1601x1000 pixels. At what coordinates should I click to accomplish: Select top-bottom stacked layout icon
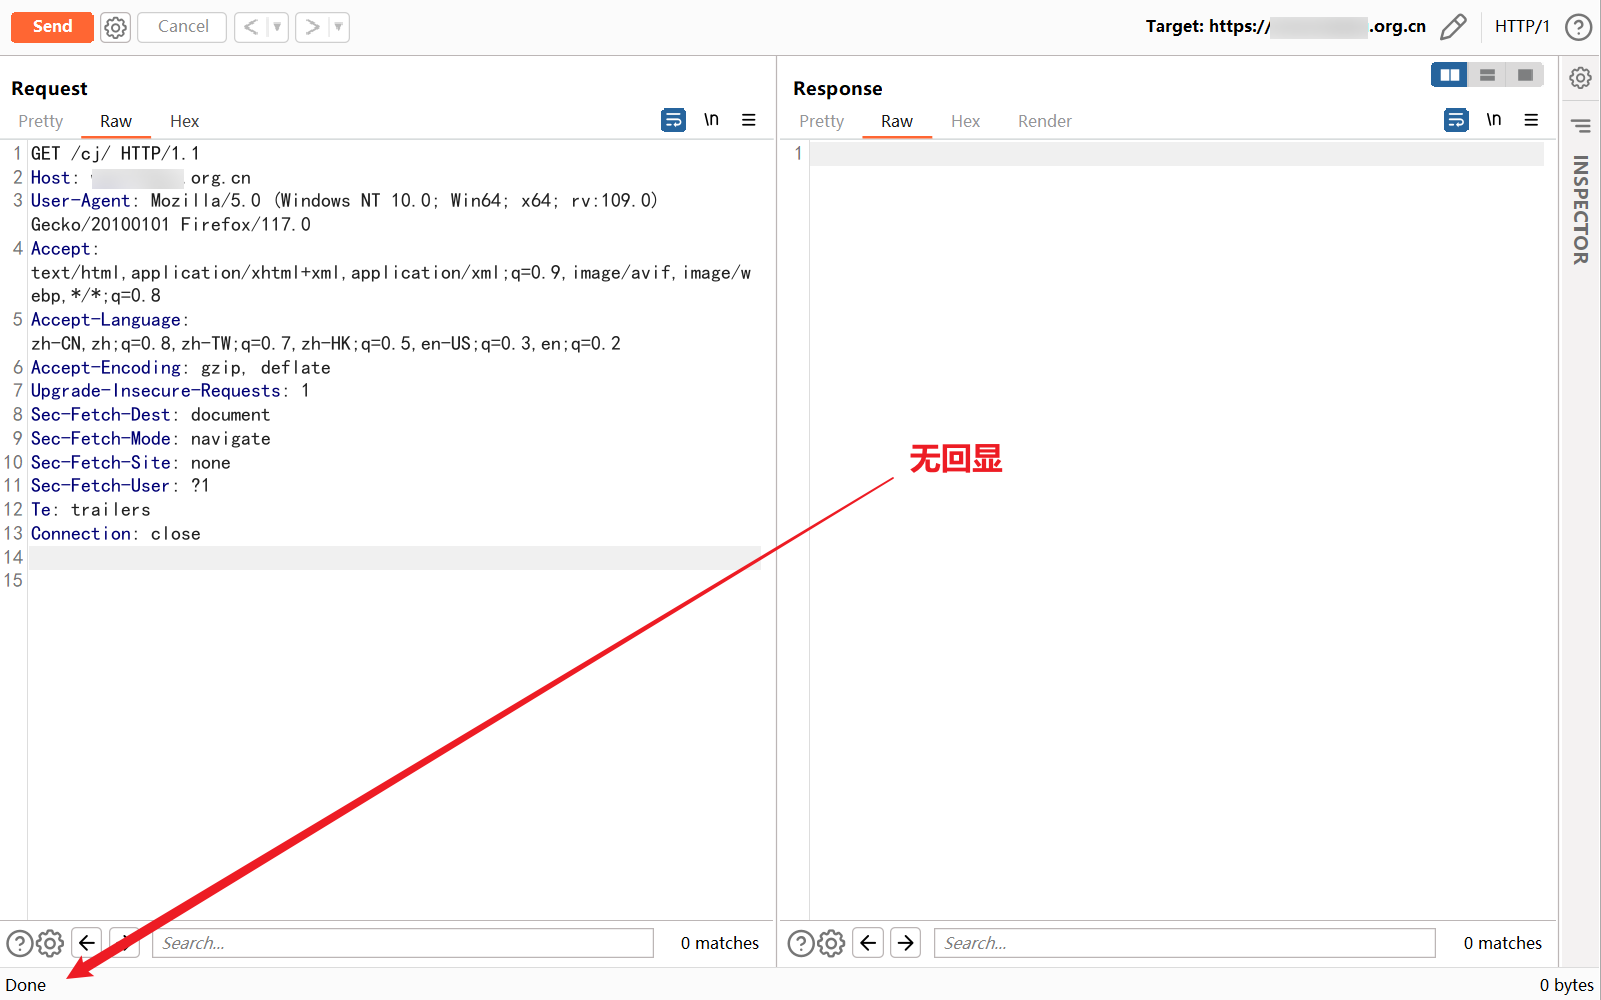(x=1487, y=75)
